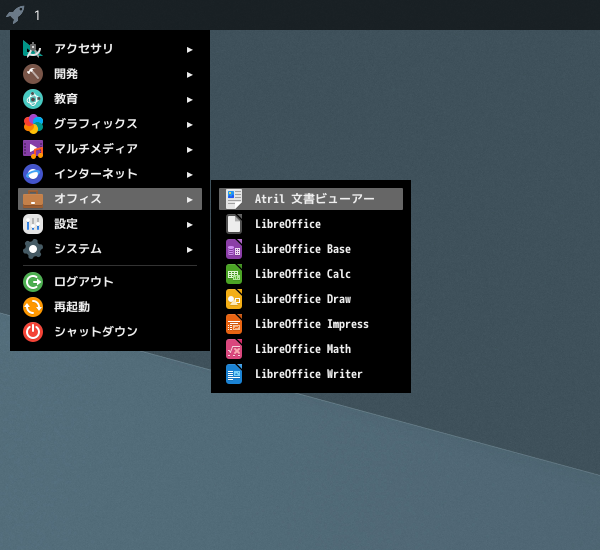
Task: Click the アクセサリ category icon
Action: pyautogui.click(x=33, y=49)
